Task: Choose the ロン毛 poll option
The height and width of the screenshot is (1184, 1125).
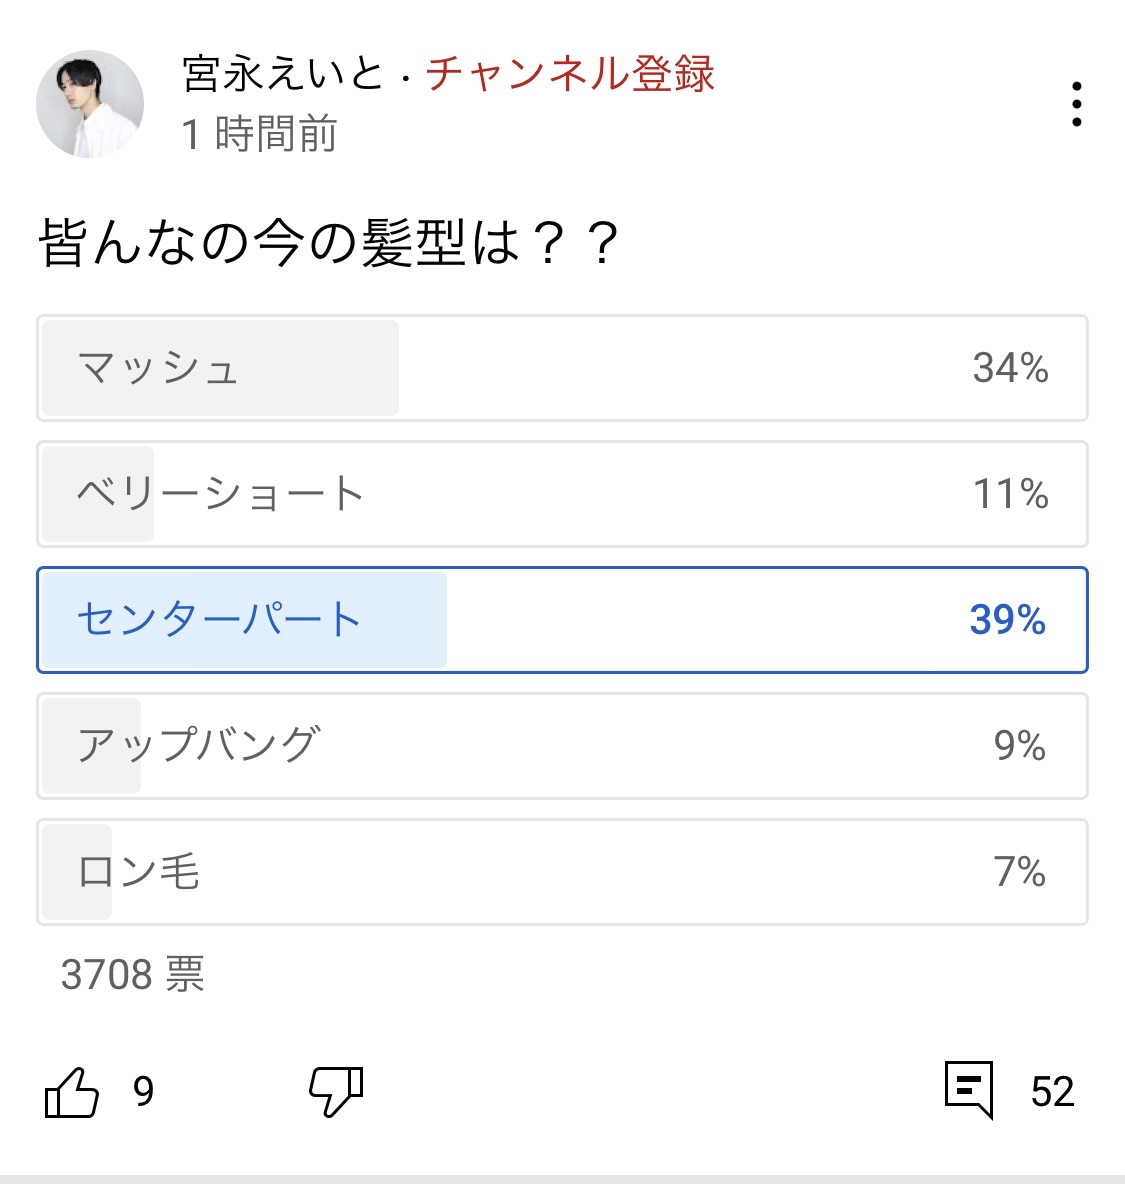Action: coord(562,872)
